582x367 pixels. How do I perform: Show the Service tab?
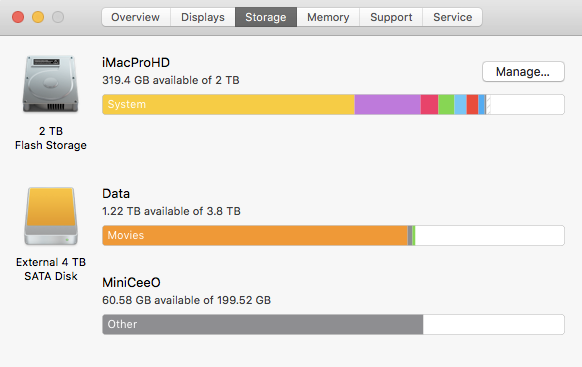[452, 17]
